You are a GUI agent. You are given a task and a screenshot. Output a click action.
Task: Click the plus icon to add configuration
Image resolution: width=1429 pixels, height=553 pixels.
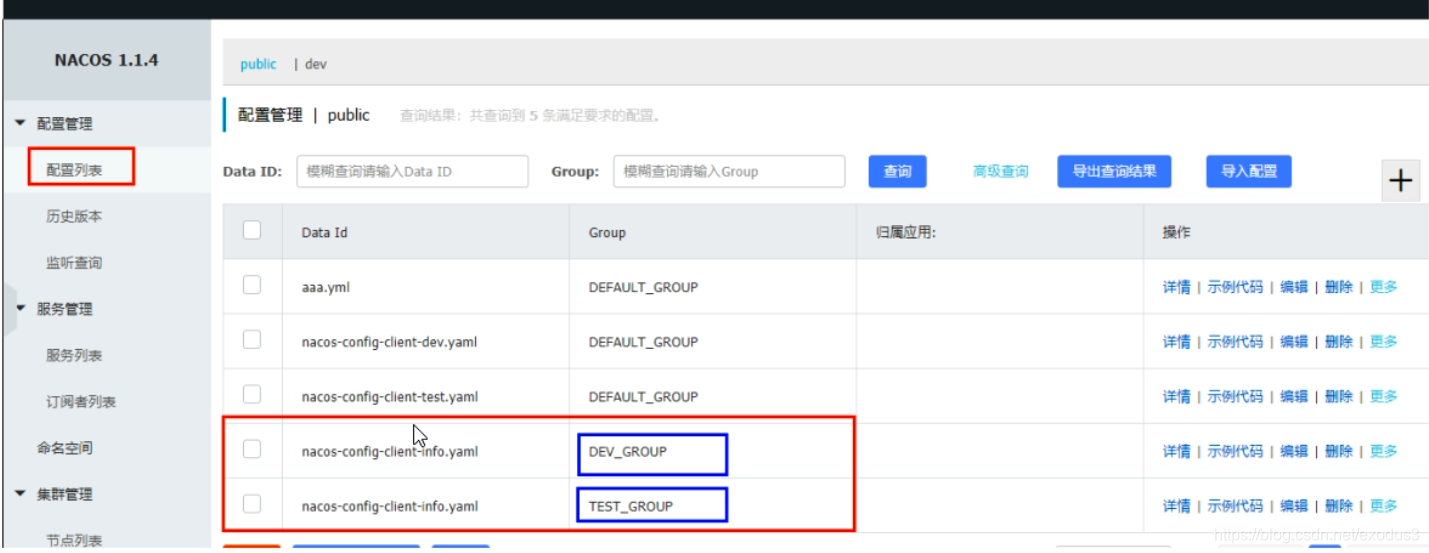1401,181
